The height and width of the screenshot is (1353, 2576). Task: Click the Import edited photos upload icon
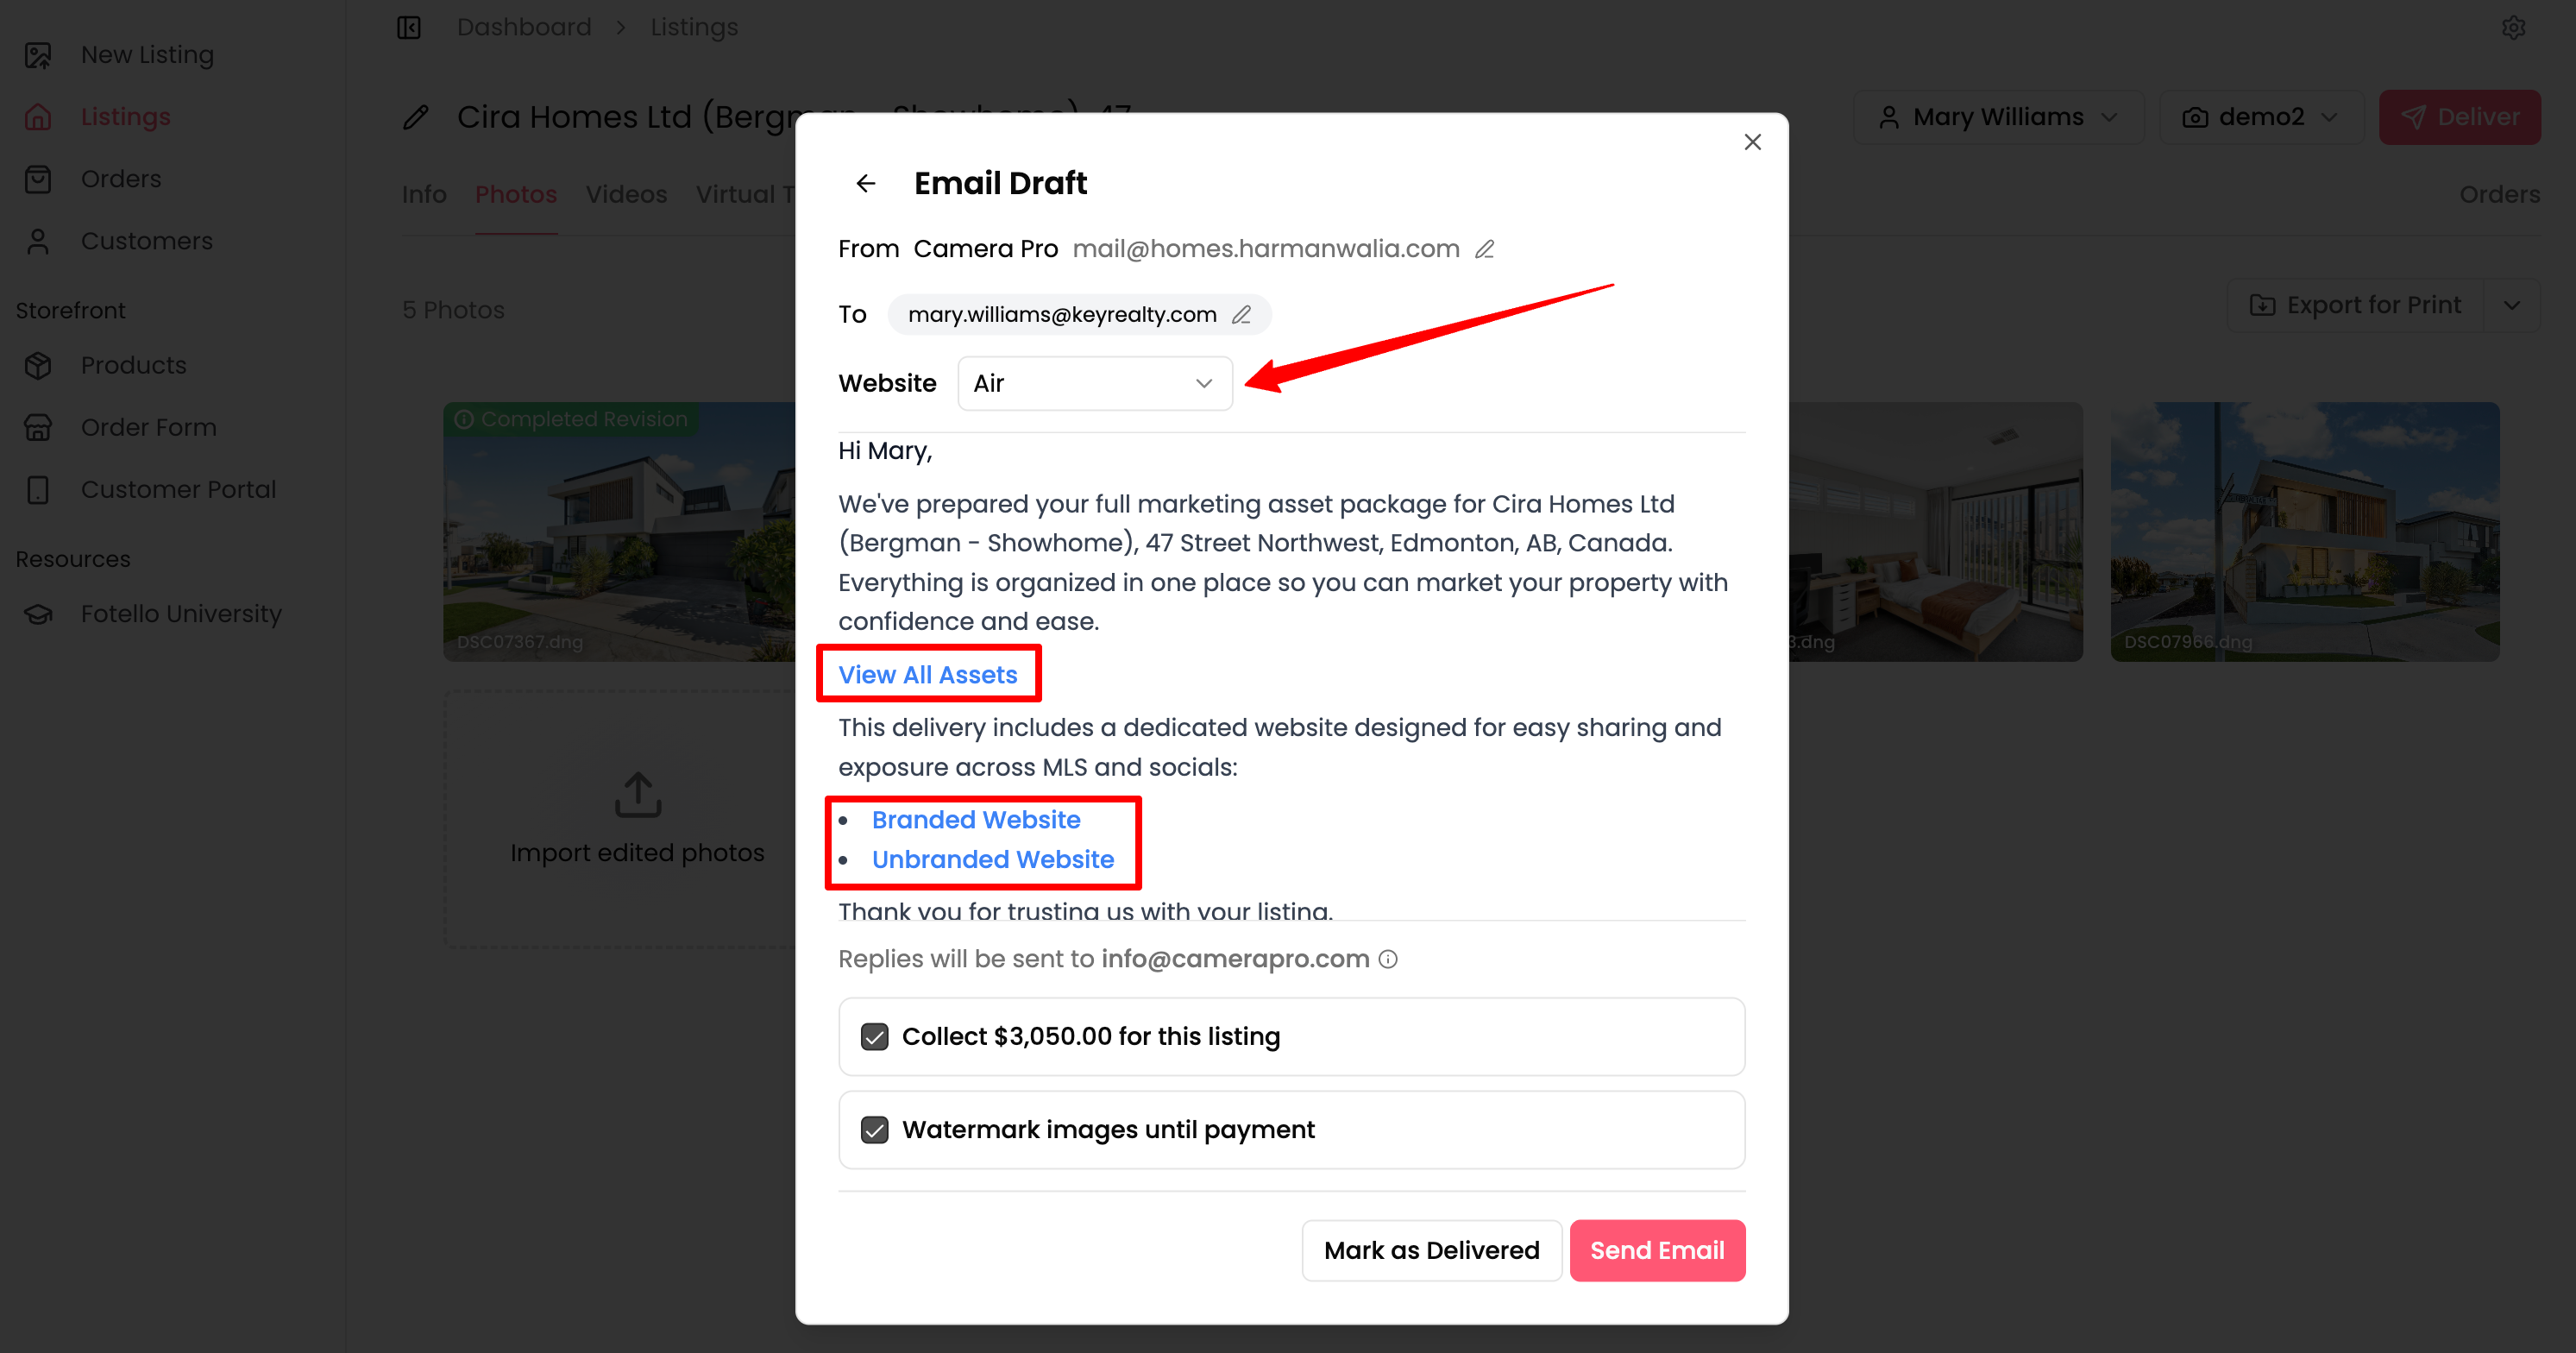click(638, 795)
